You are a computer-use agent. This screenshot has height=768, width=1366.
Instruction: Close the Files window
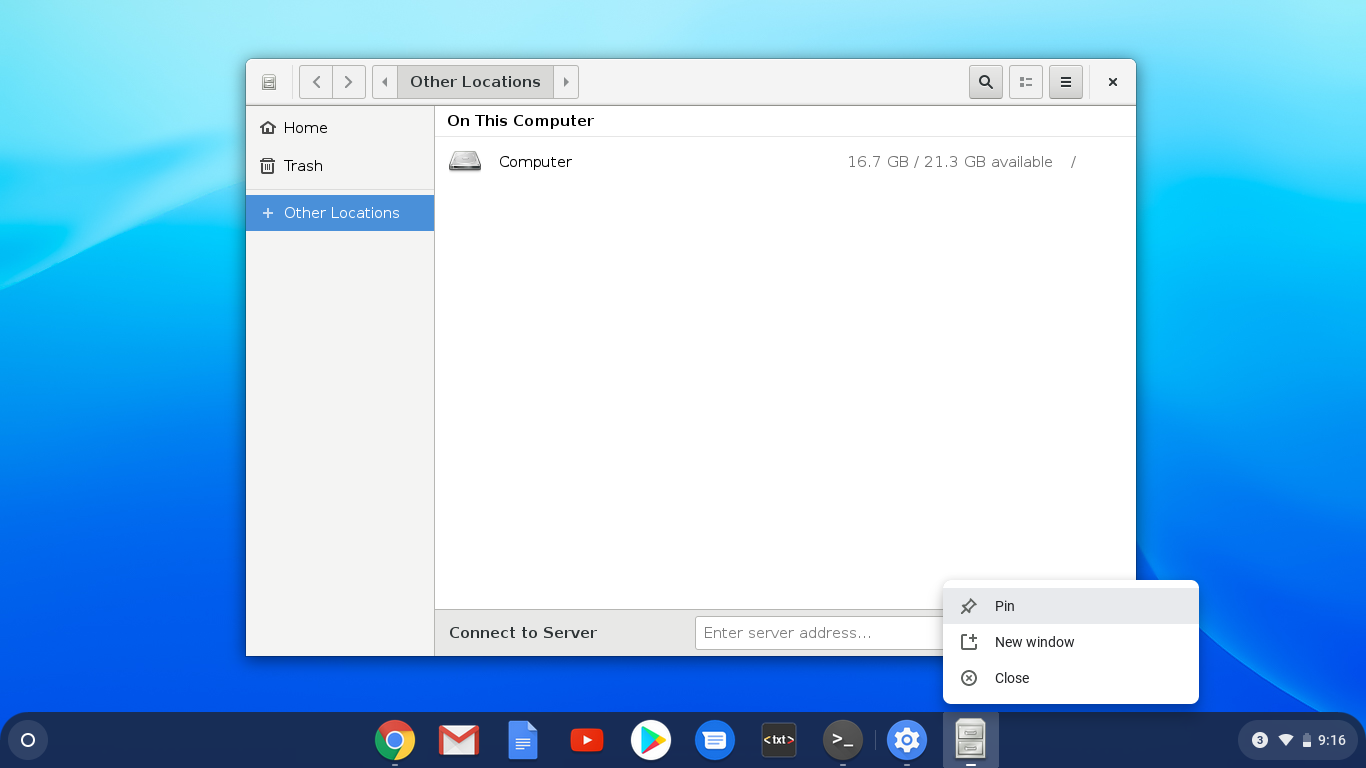(1112, 82)
